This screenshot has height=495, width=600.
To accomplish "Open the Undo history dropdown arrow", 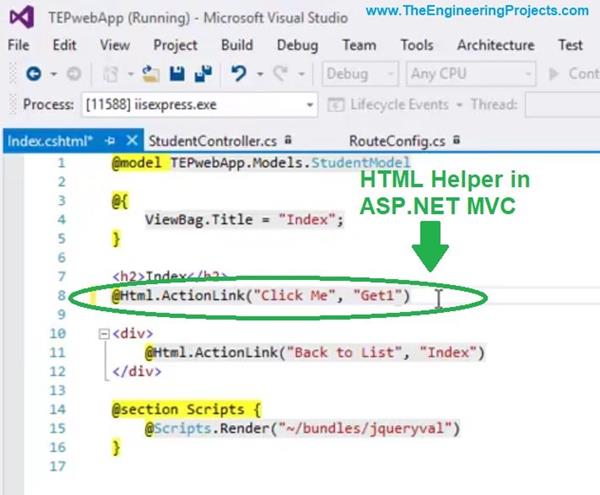I will (x=260, y=74).
